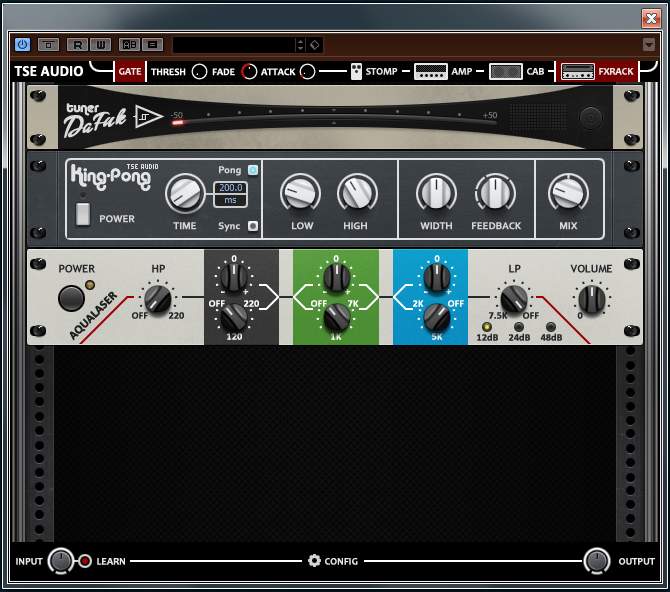Click the CONFIG gear icon
The image size is (670, 592).
(x=314, y=561)
